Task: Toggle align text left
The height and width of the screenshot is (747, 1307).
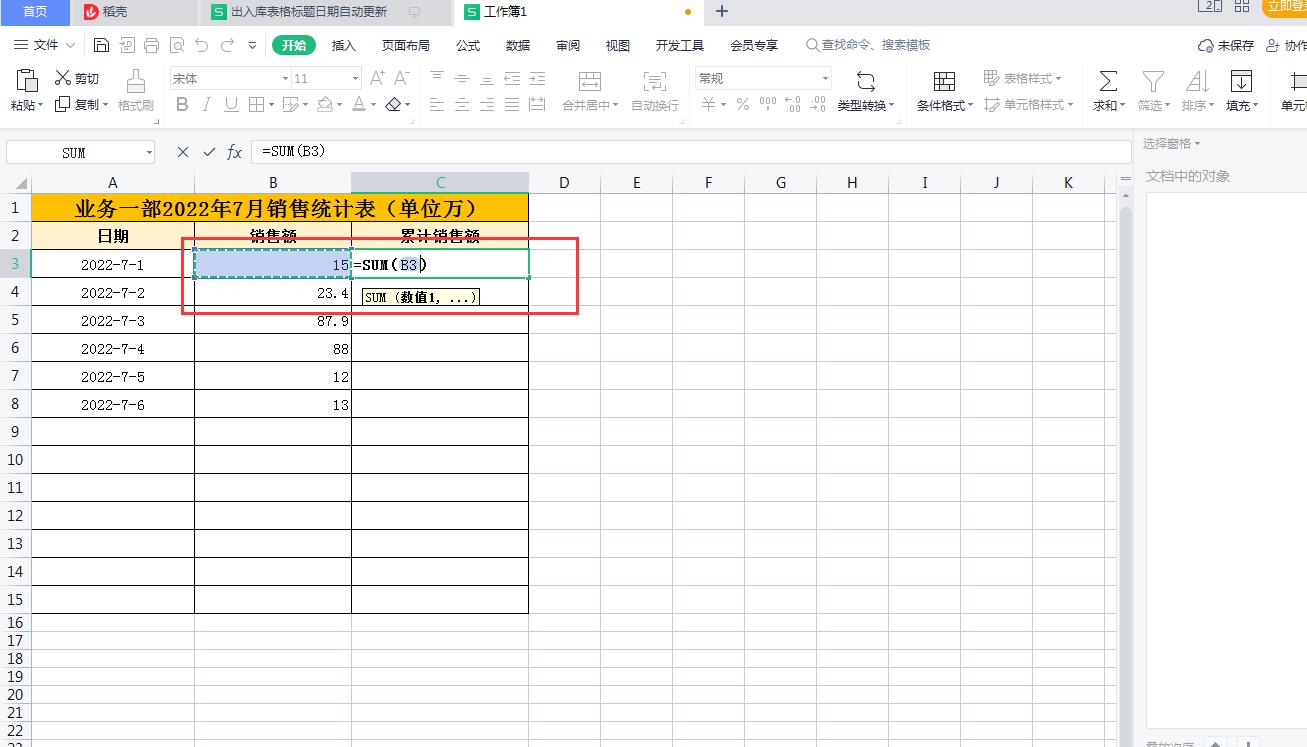Action: coord(437,104)
